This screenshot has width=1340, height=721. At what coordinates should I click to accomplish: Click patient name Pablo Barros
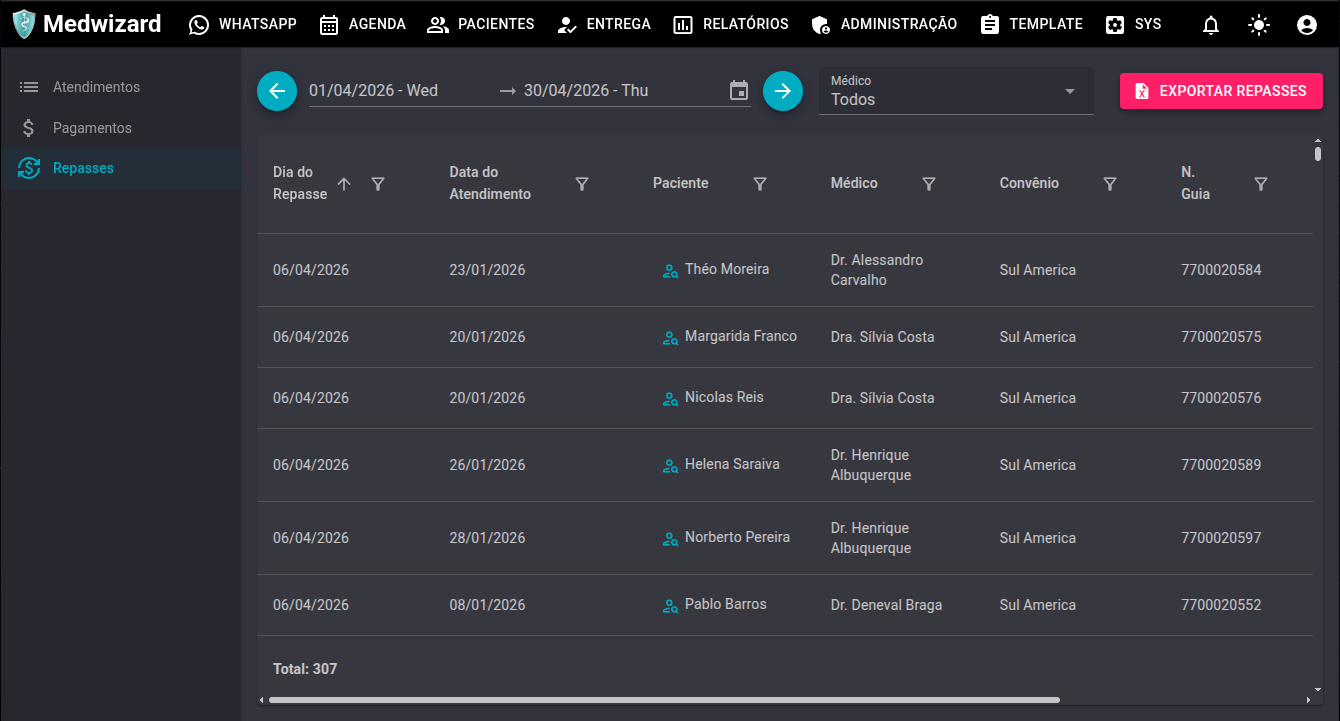tap(726, 604)
